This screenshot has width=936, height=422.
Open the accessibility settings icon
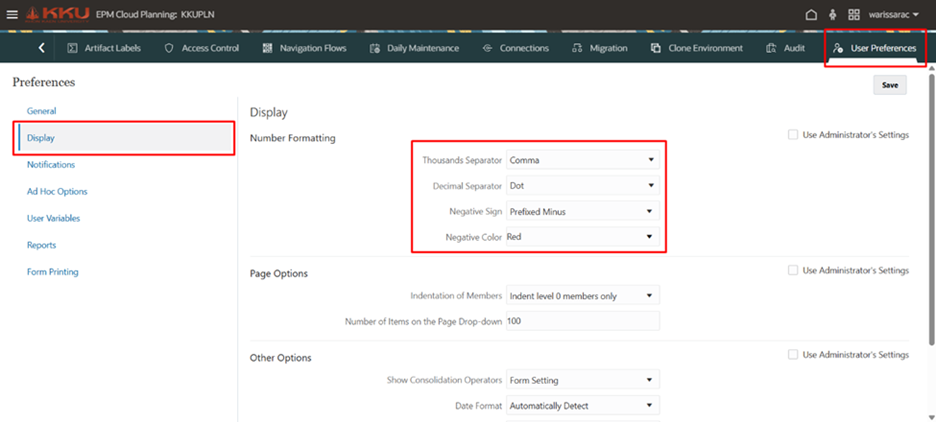tap(833, 15)
